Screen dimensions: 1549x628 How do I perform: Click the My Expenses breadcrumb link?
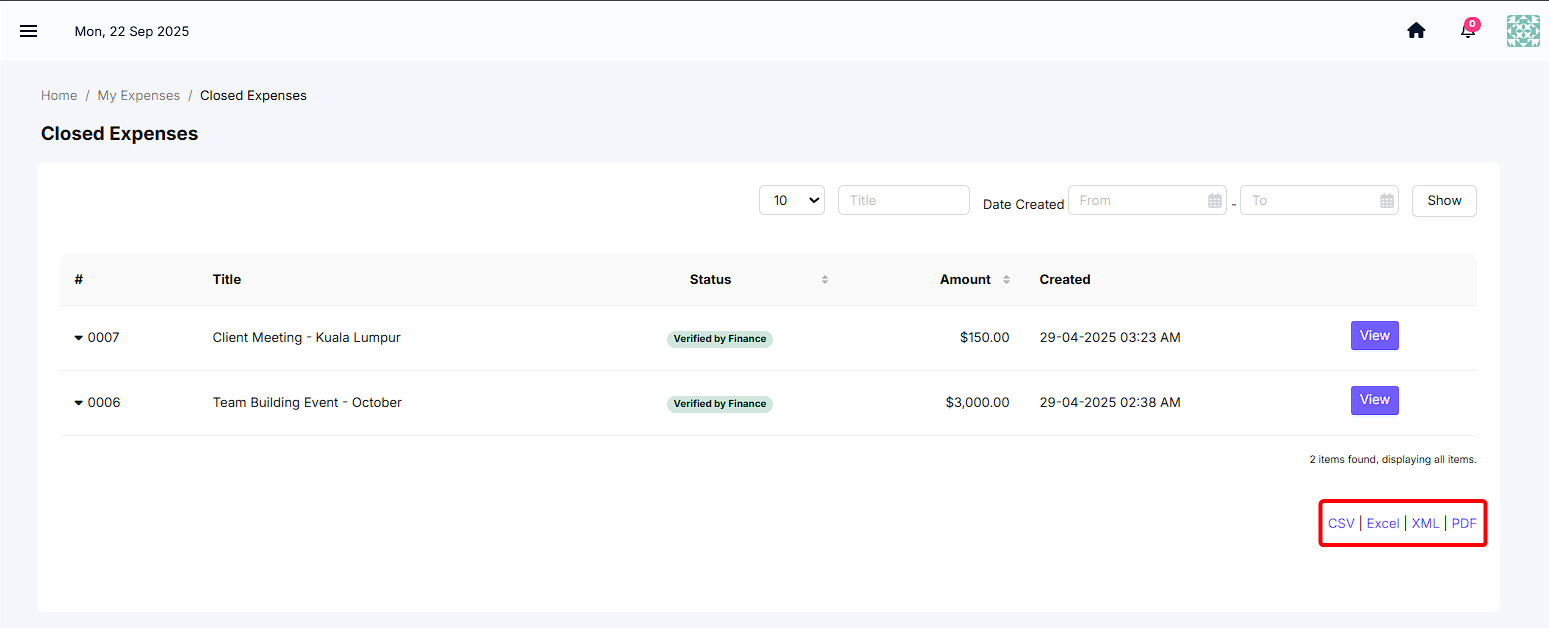pos(139,96)
